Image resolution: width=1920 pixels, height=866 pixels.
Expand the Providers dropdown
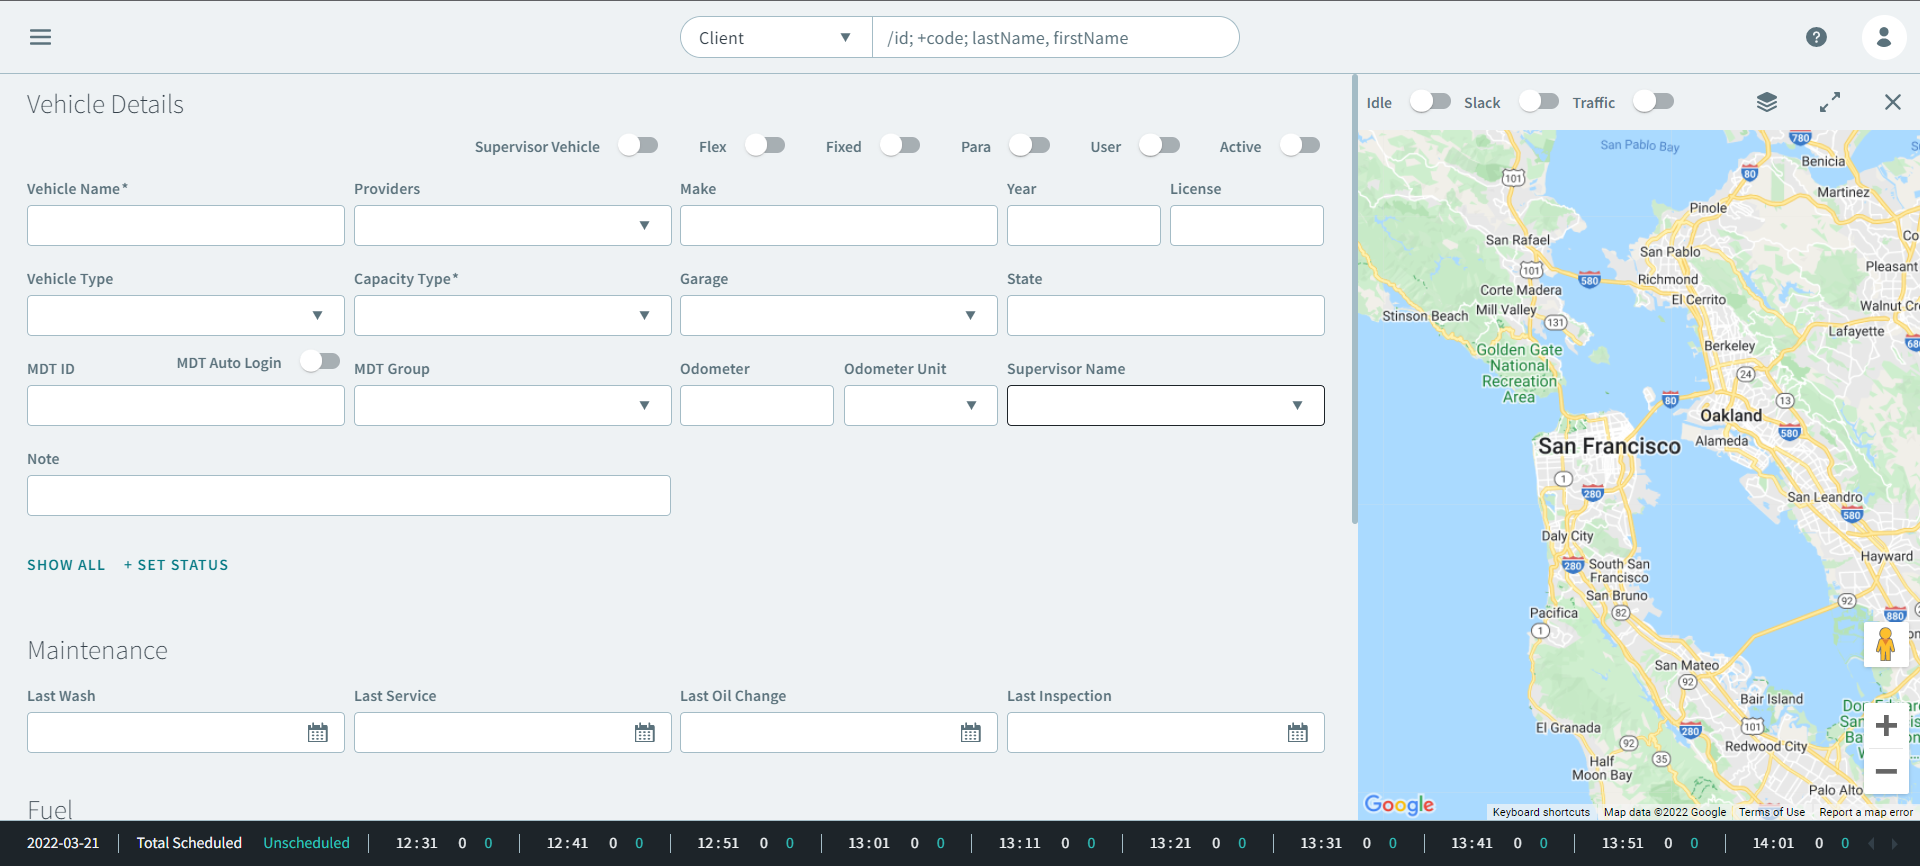pyautogui.click(x=512, y=226)
